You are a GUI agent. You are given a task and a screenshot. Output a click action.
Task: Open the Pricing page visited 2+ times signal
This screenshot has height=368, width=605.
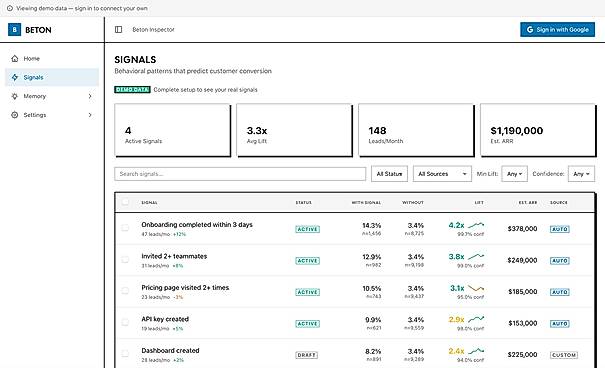click(x=185, y=287)
